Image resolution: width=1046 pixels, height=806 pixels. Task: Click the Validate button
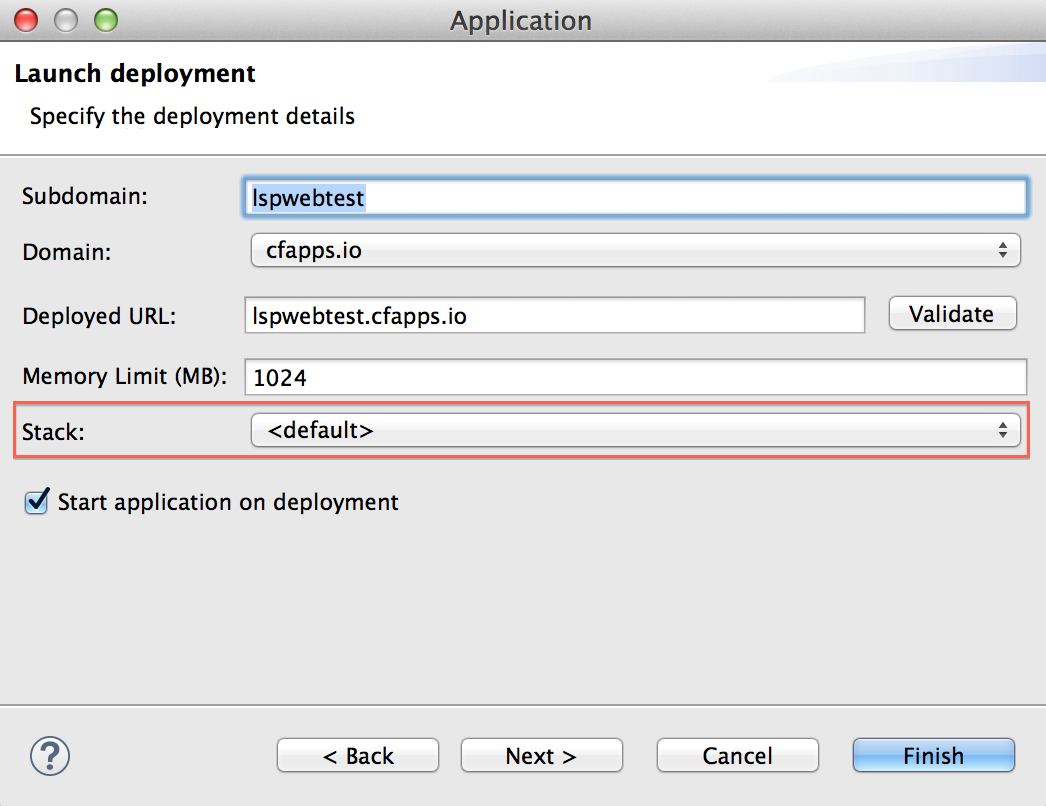click(x=952, y=314)
